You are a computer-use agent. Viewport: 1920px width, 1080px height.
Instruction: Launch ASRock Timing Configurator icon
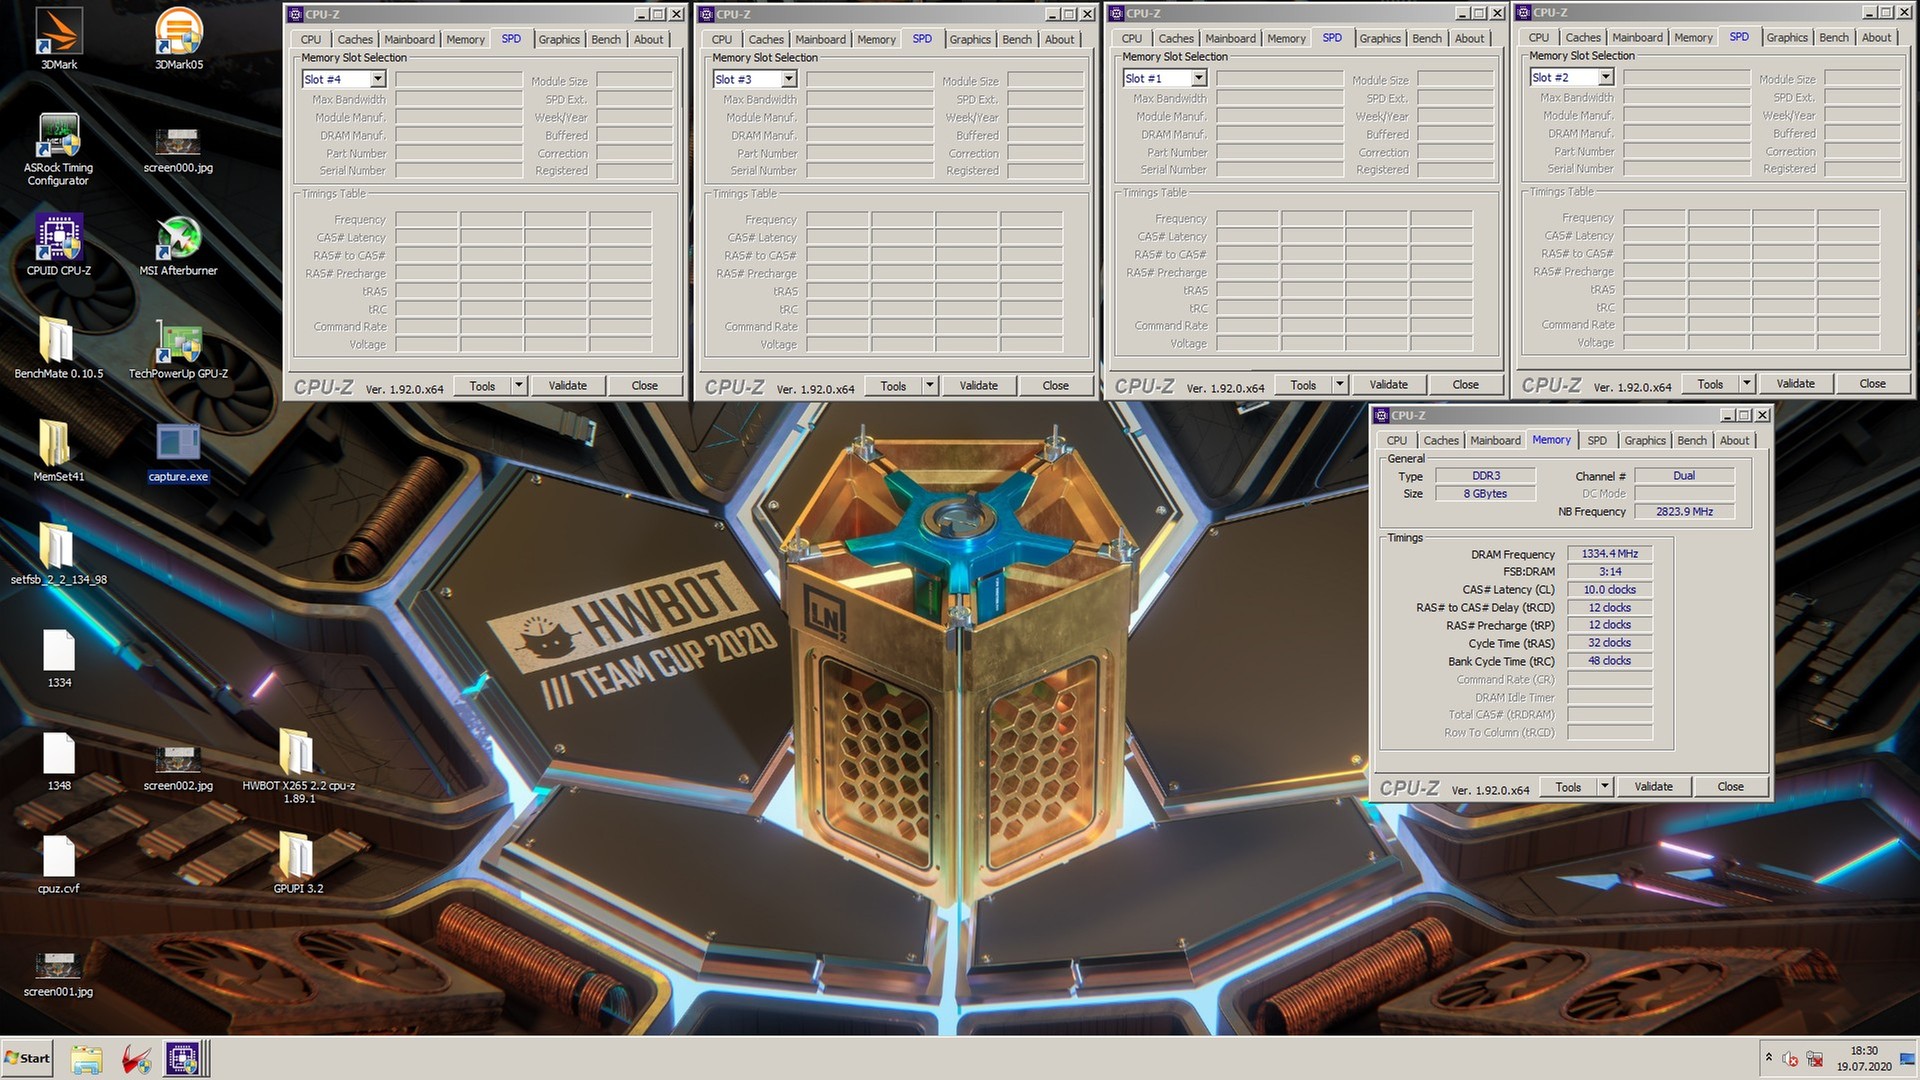[x=59, y=148]
